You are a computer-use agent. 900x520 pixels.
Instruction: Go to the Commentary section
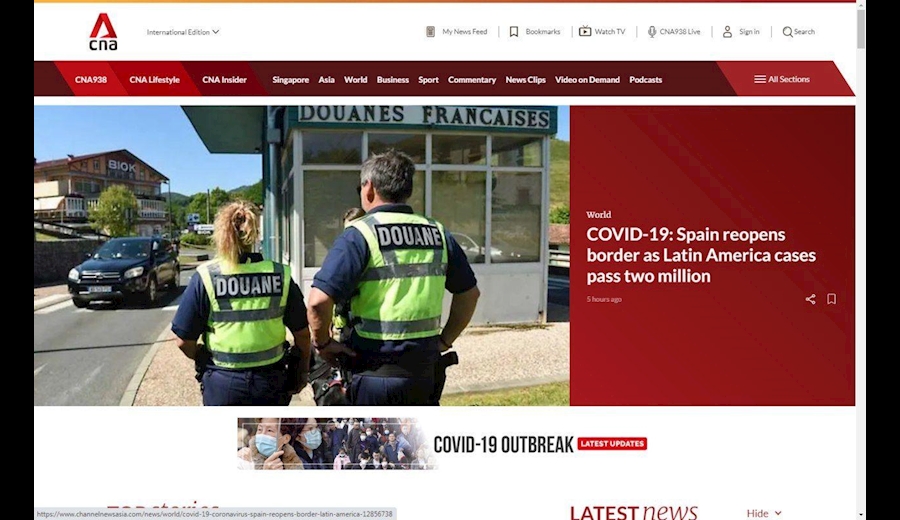coord(472,80)
